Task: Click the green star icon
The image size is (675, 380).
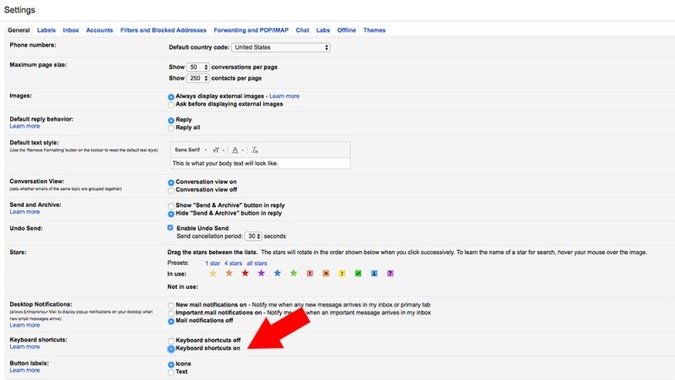Action: pyautogui.click(x=294, y=273)
